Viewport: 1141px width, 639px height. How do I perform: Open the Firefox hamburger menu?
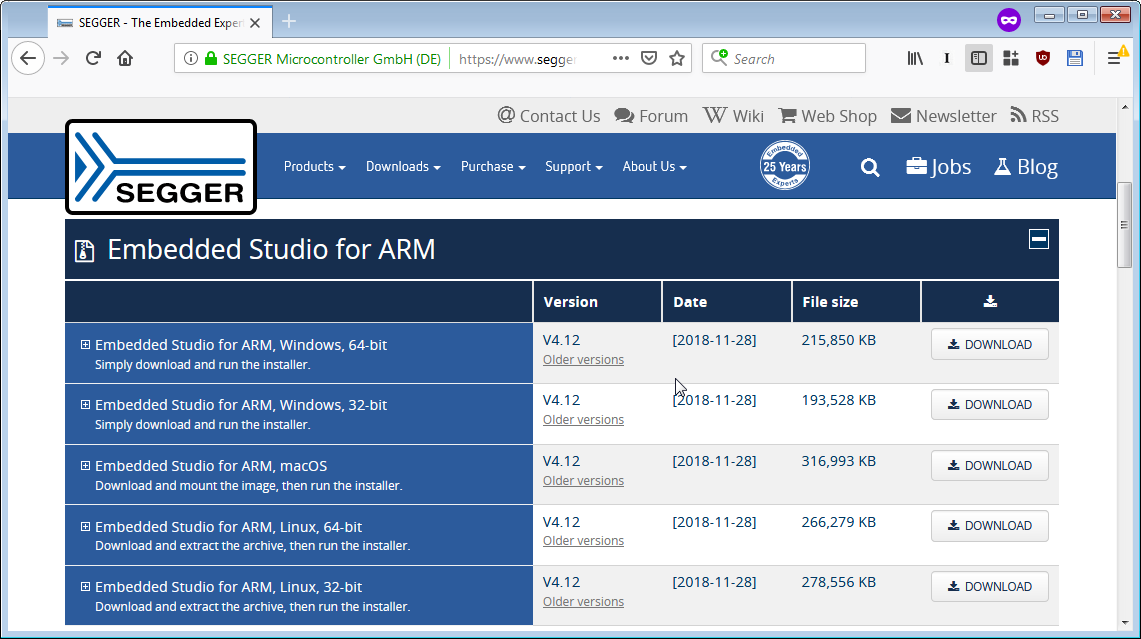[x=1114, y=58]
